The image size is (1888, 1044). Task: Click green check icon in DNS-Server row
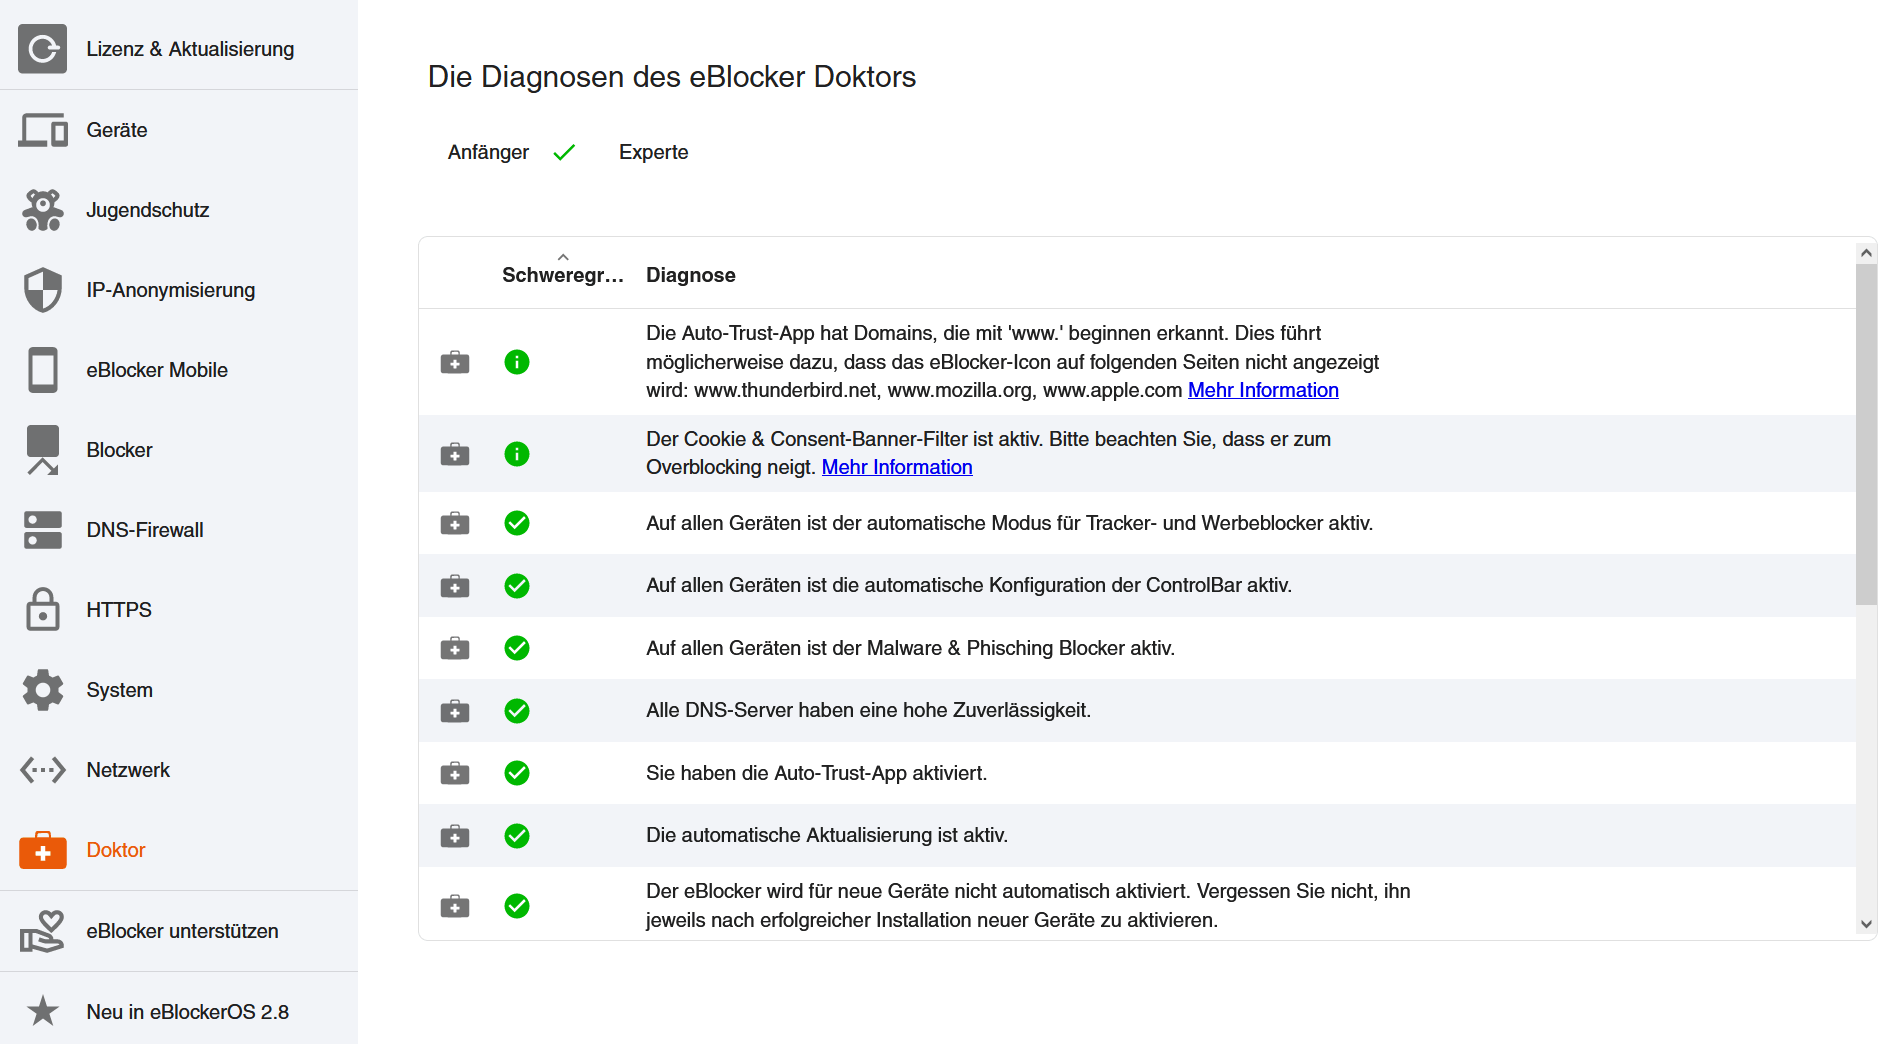[517, 711]
